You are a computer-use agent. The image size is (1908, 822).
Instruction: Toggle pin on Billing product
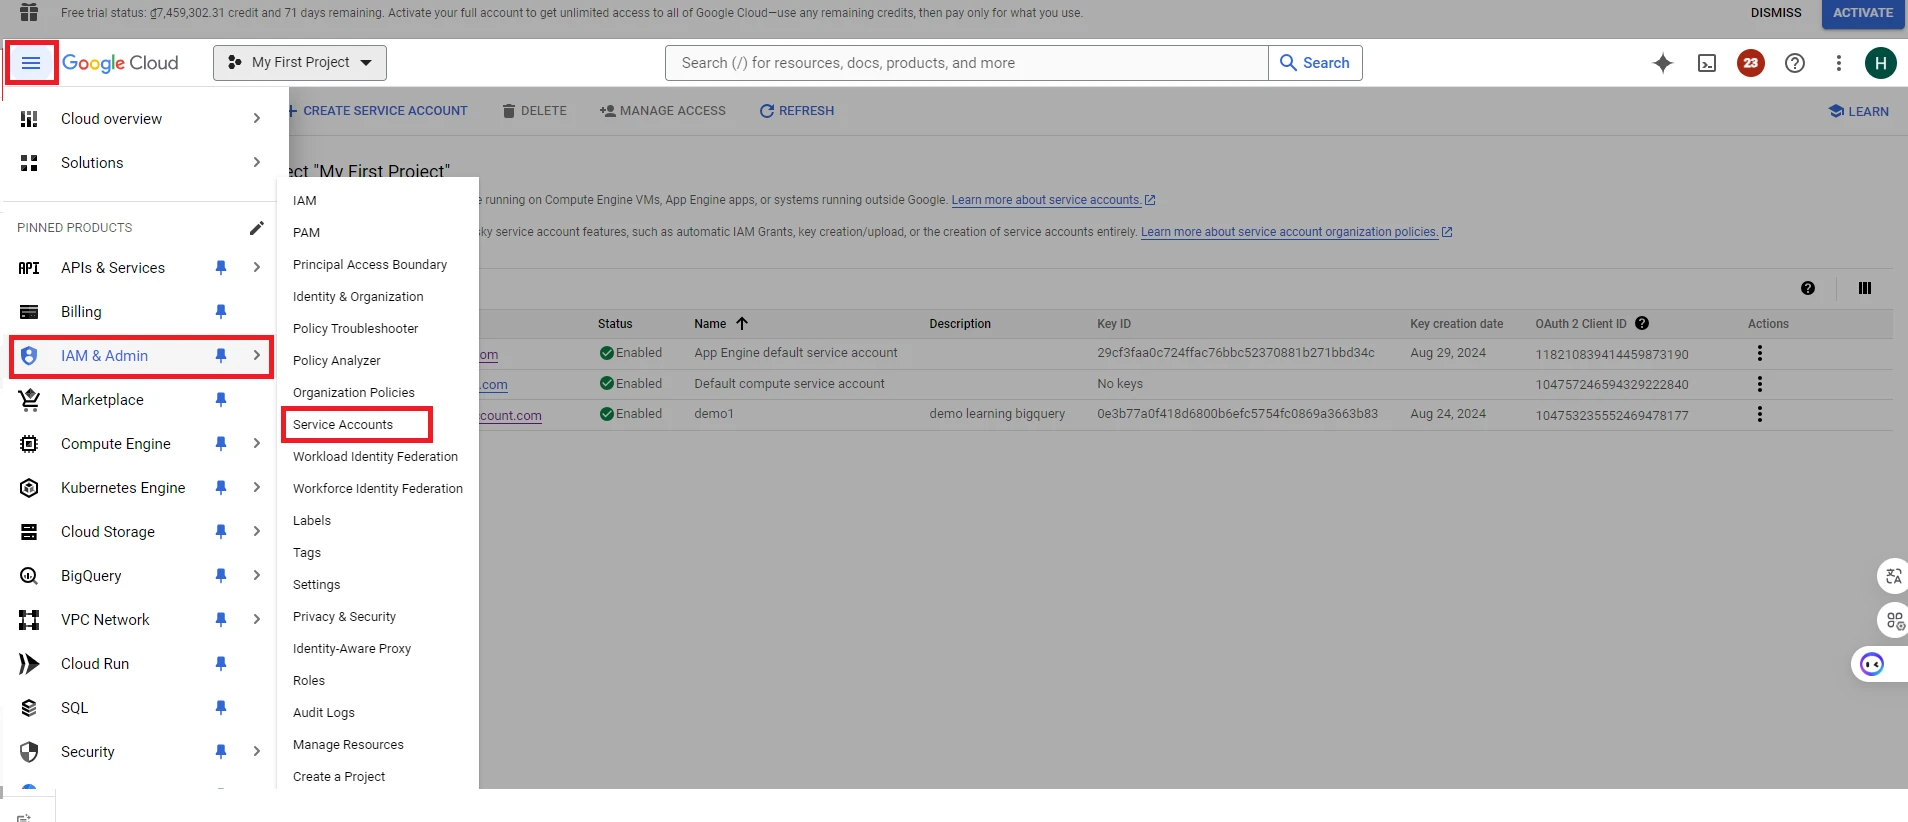[221, 312]
